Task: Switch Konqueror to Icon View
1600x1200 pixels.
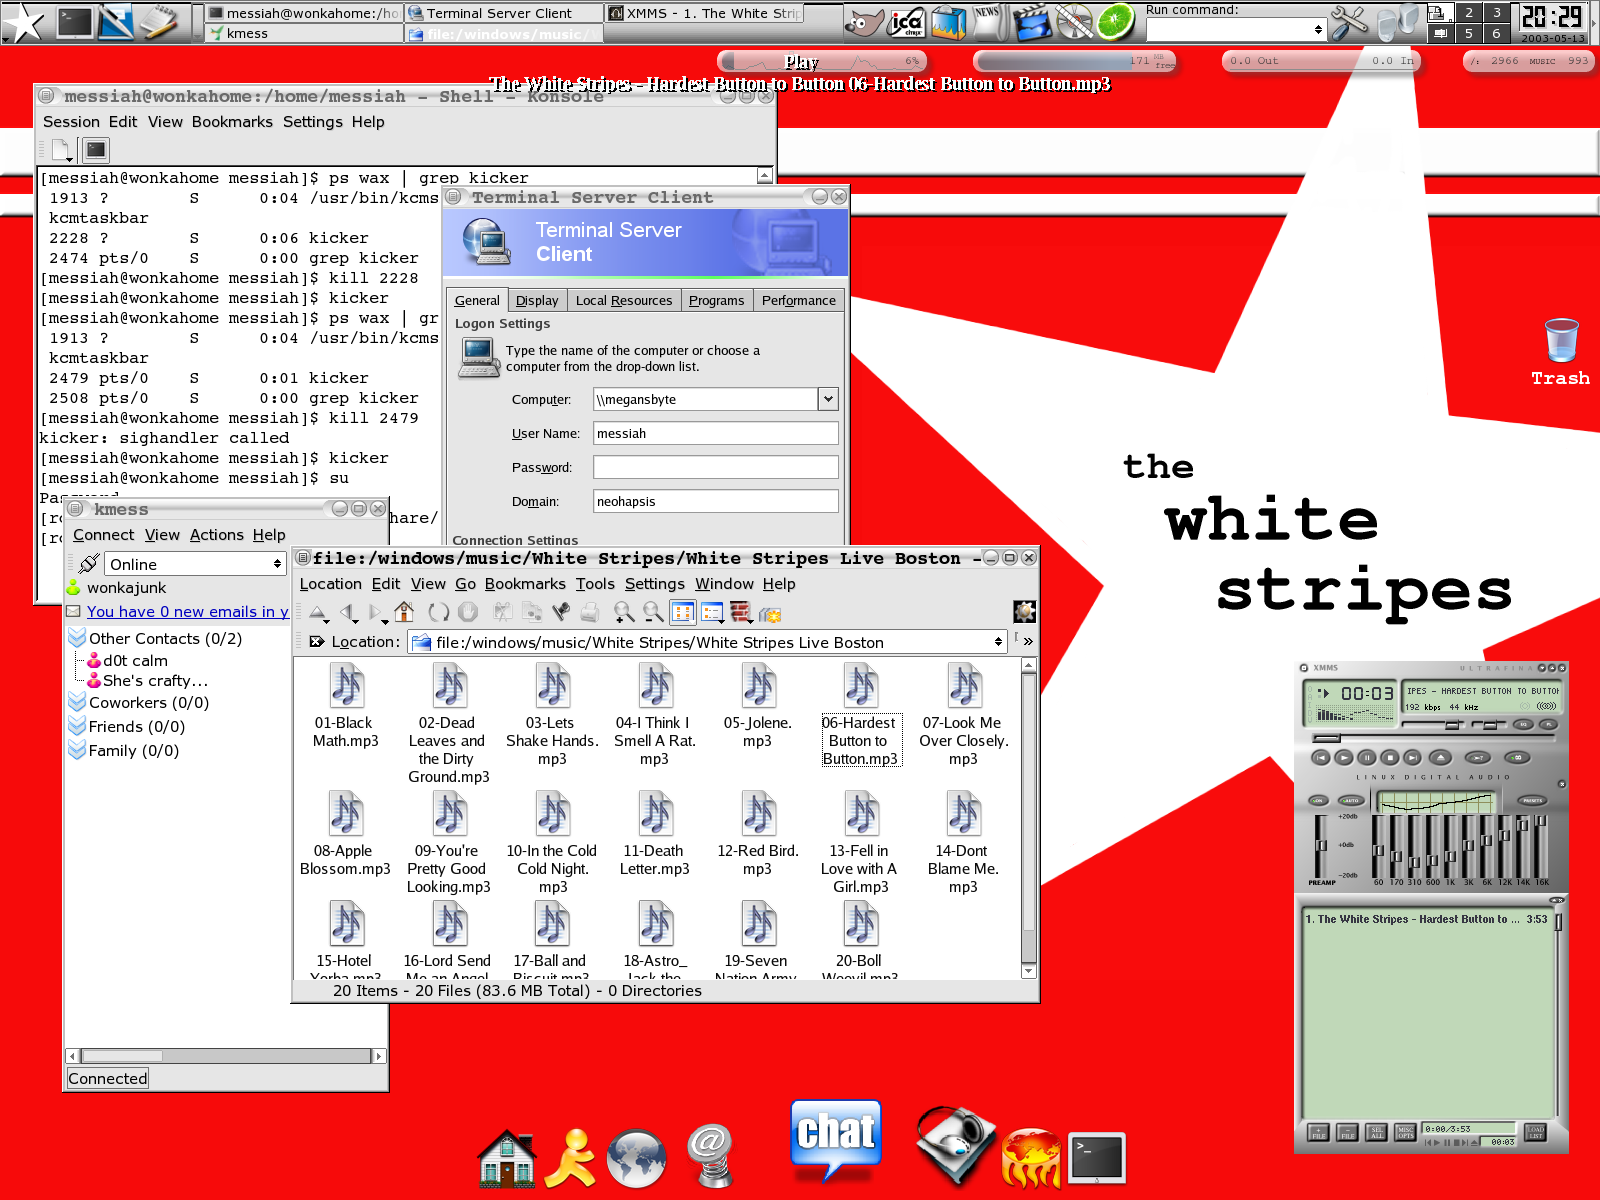Action: [x=683, y=612]
